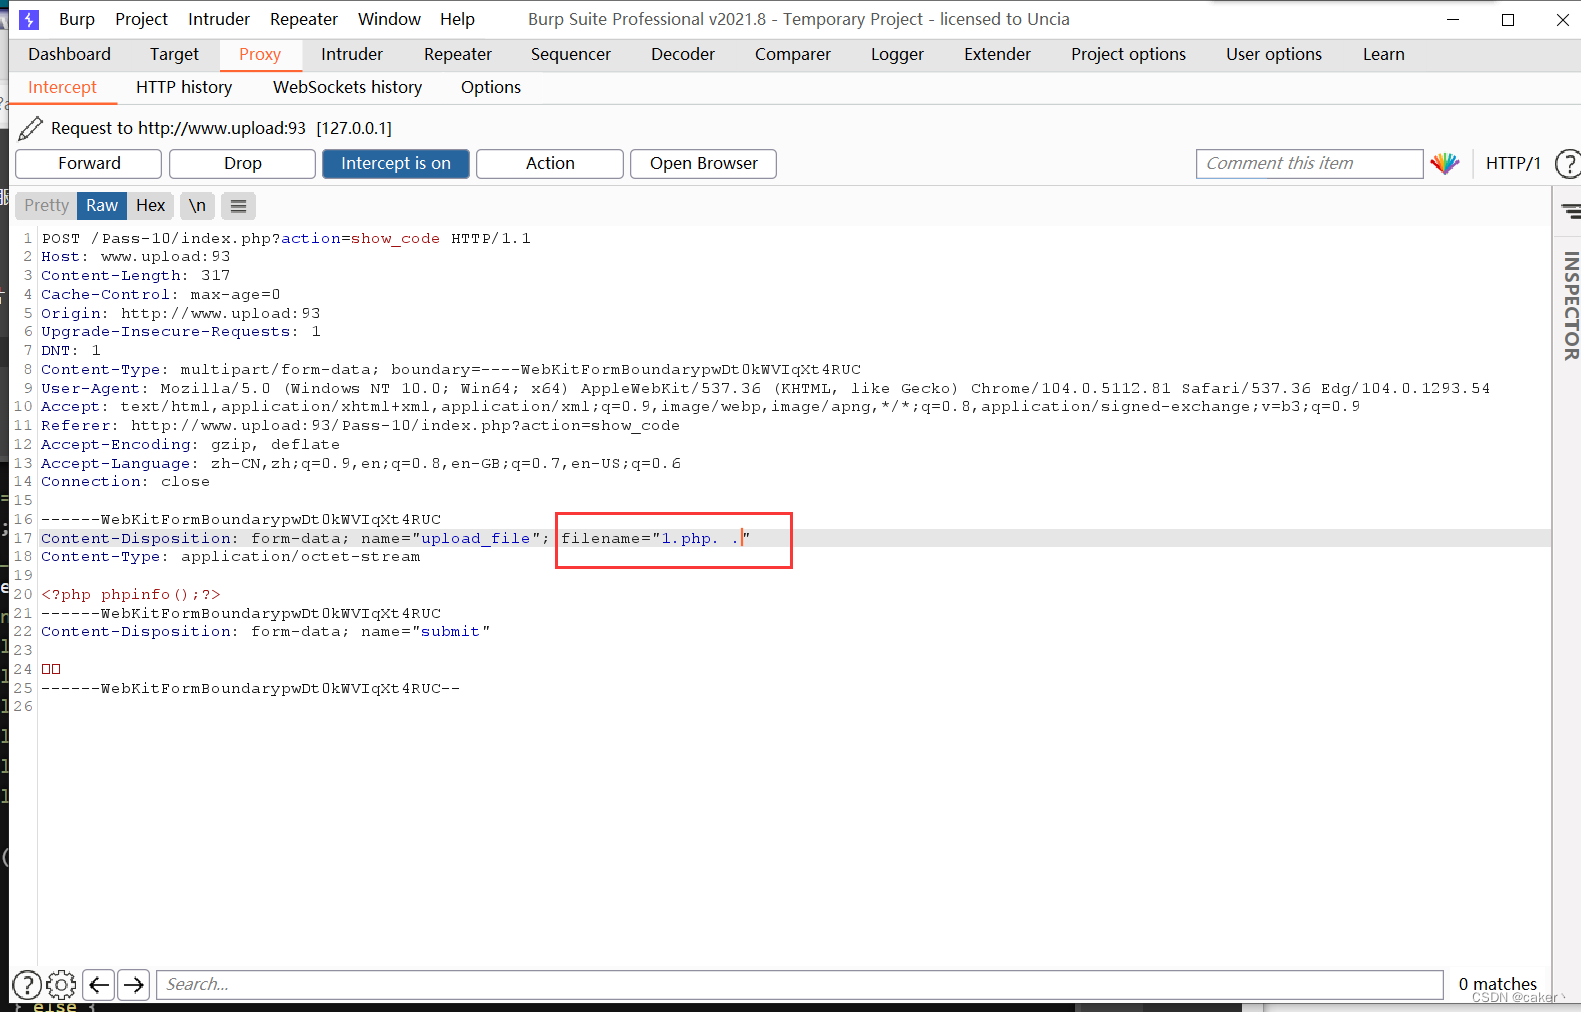This screenshot has width=1581, height=1012.
Task: Open the Comparer tab
Action: coord(793,54)
